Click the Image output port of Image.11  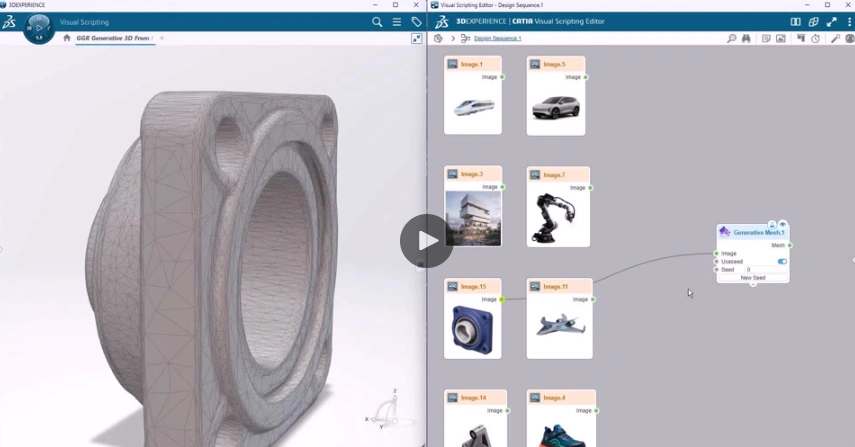coord(593,299)
